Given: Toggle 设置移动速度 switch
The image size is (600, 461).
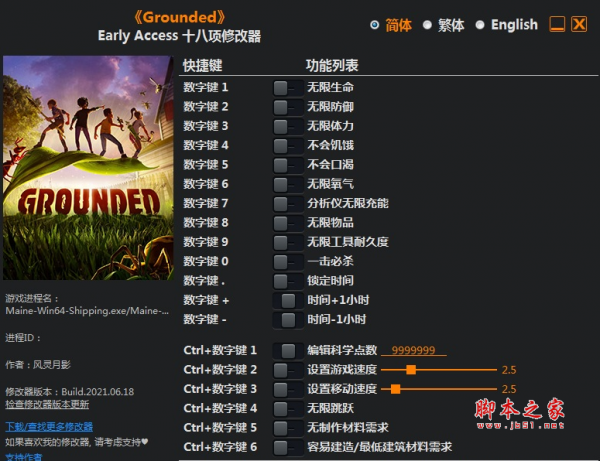Looking at the screenshot, I should click(288, 389).
